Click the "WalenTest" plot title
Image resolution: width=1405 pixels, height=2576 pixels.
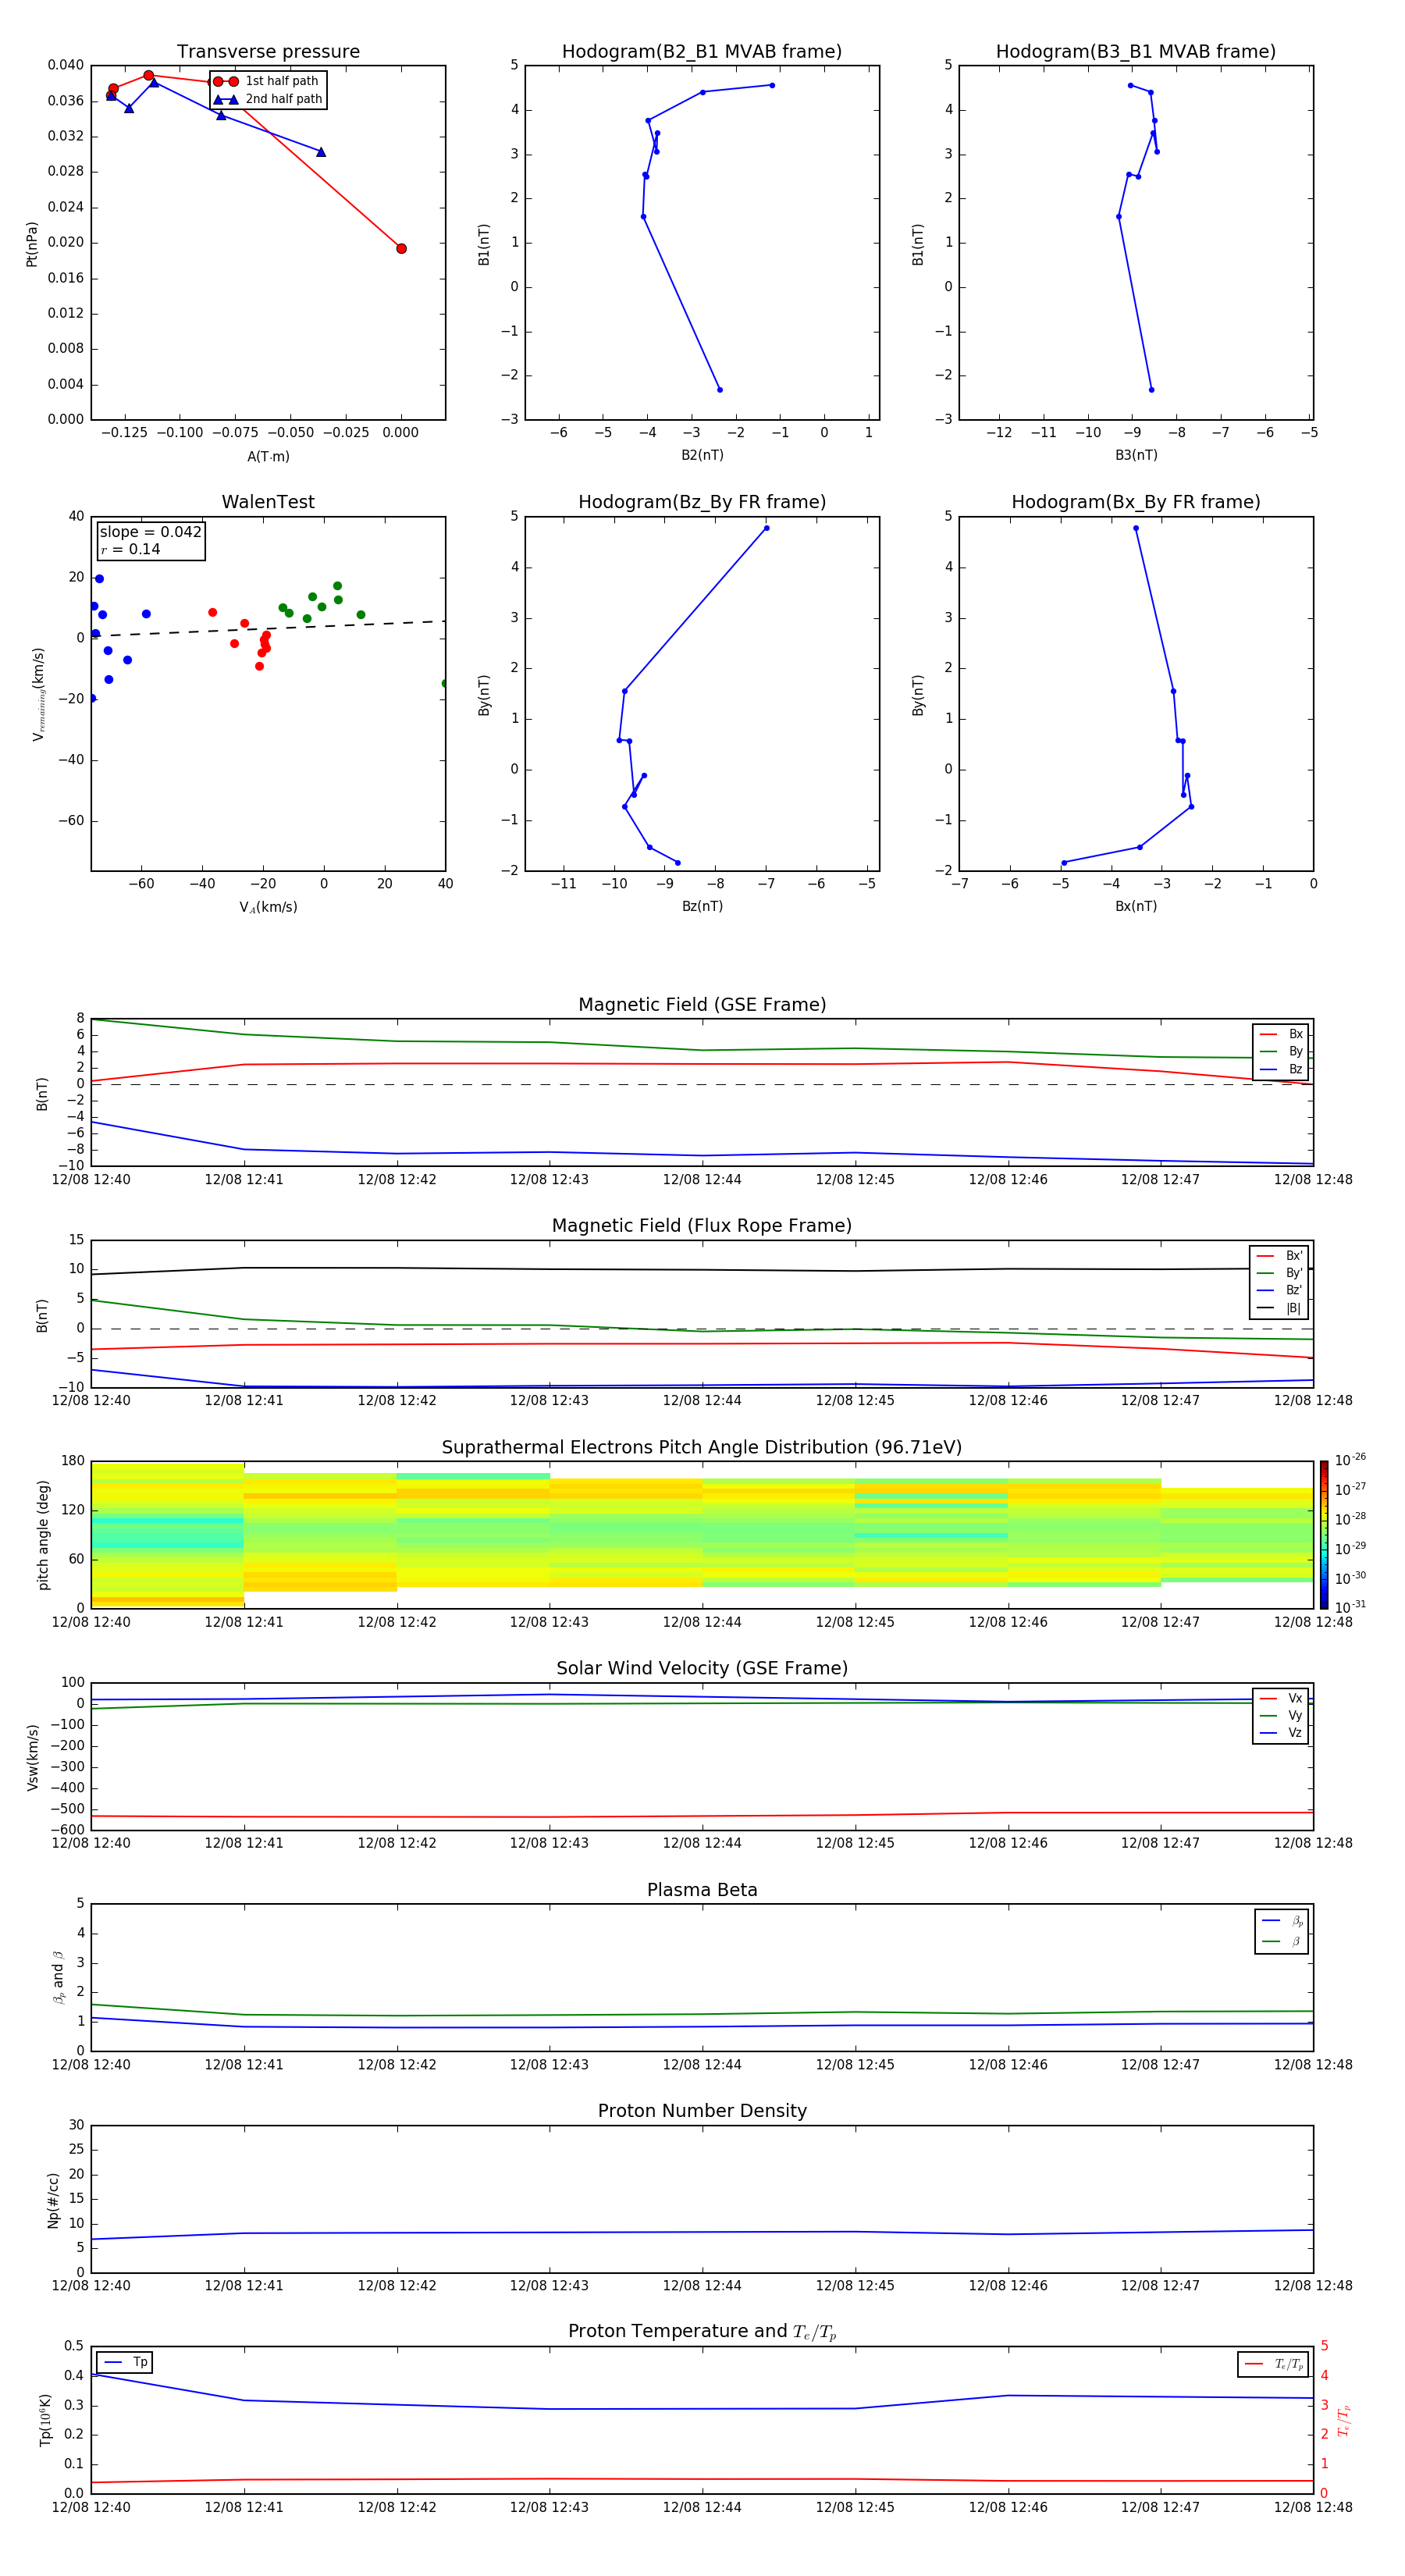(x=268, y=502)
